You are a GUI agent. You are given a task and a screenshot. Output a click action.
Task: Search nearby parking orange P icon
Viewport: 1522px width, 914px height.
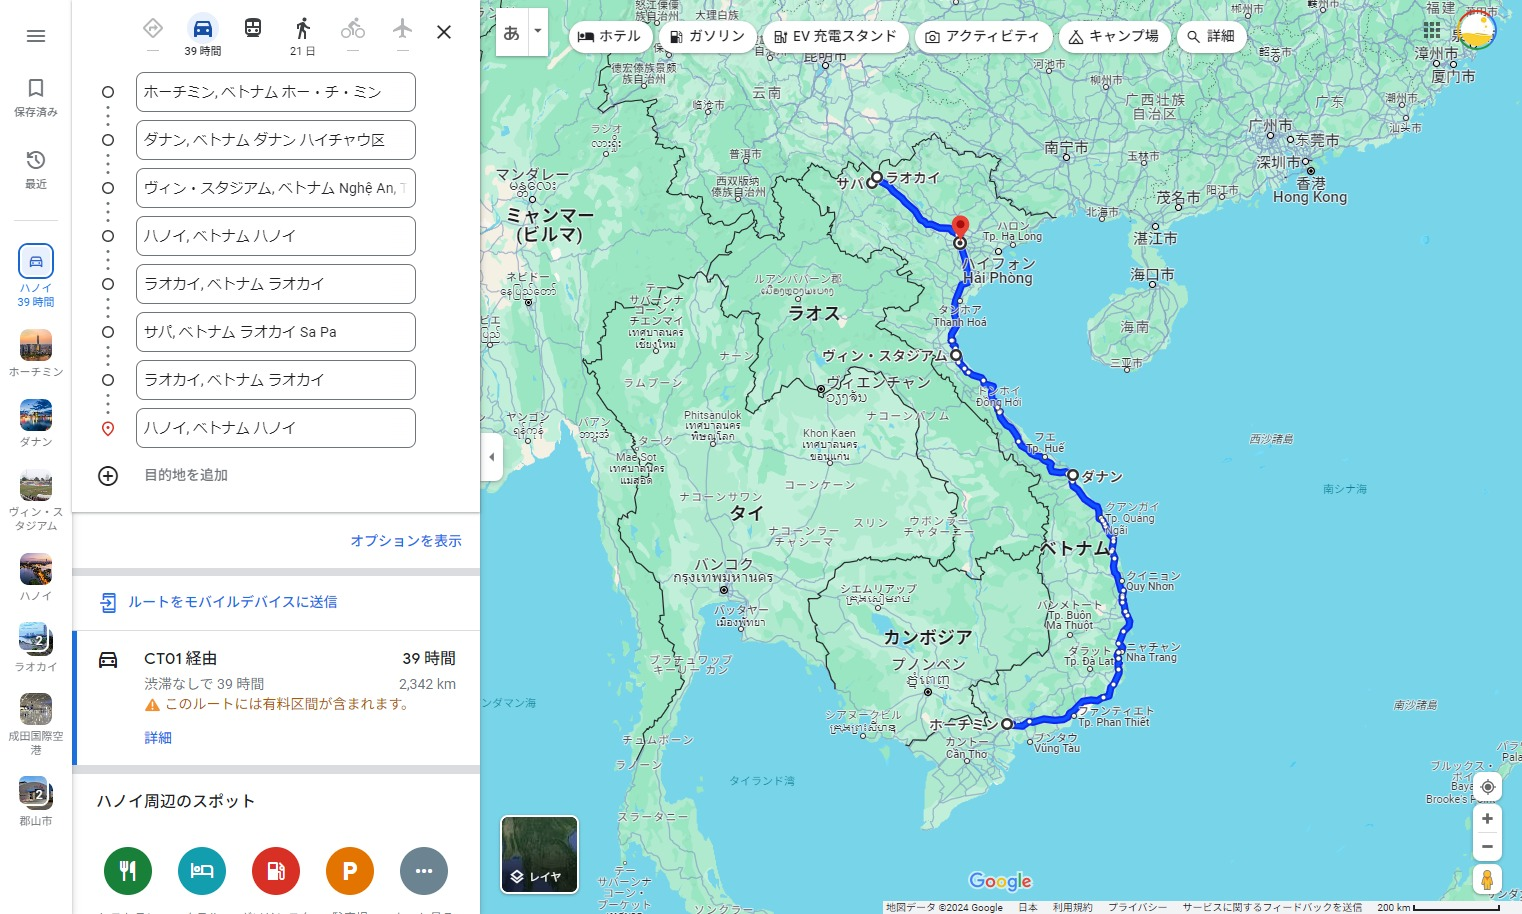tap(350, 871)
